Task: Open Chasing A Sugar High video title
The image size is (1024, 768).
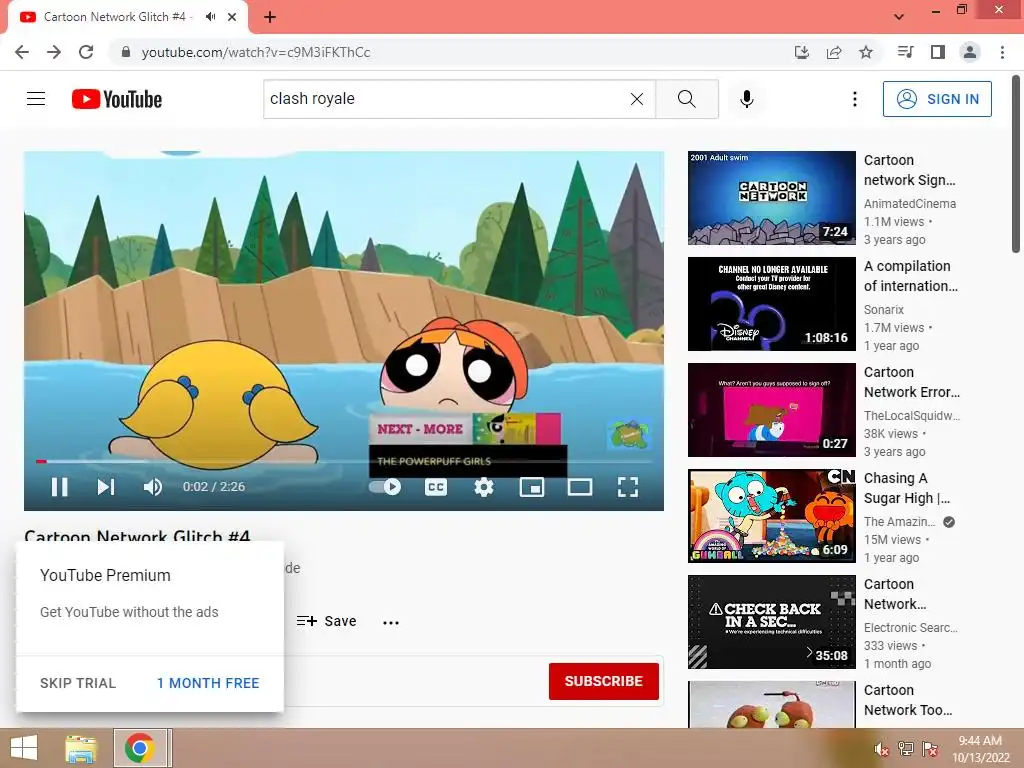Action: (x=907, y=488)
